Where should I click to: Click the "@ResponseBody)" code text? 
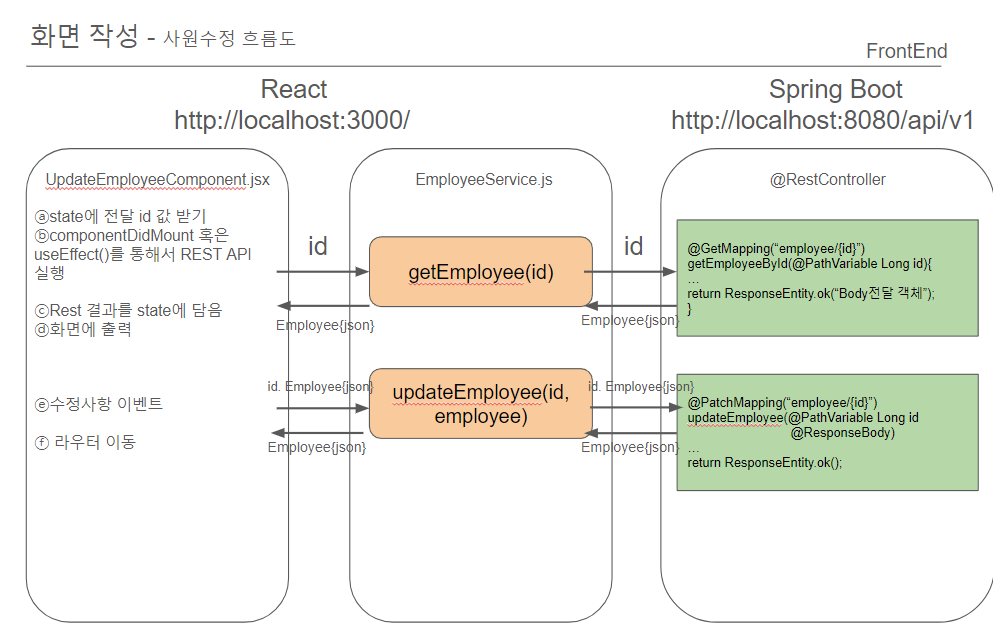[842, 433]
